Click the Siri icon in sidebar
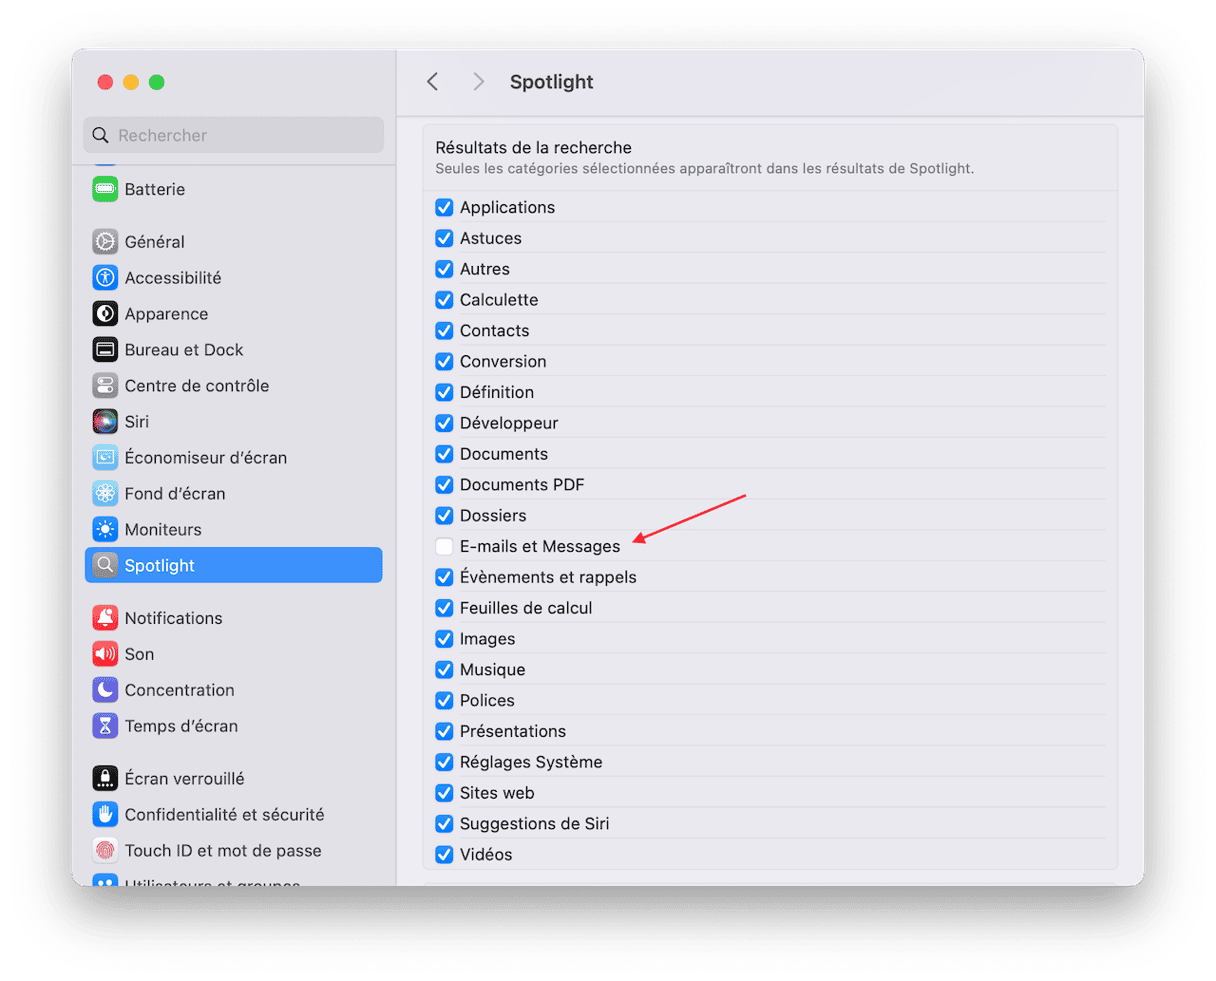This screenshot has height=981, width=1216. tap(105, 422)
